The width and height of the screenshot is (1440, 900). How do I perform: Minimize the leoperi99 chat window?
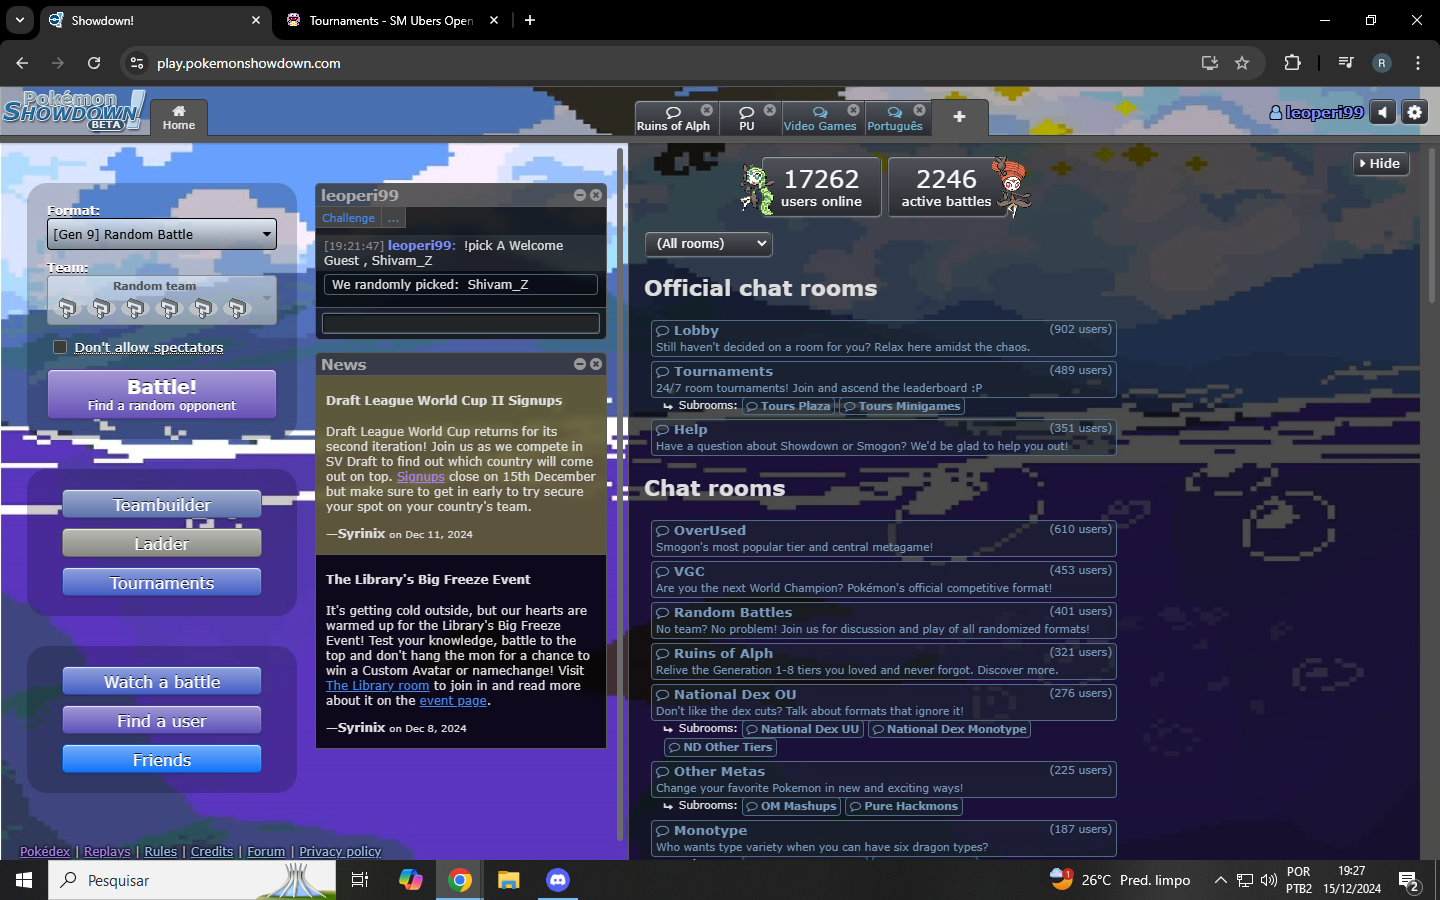(580, 195)
